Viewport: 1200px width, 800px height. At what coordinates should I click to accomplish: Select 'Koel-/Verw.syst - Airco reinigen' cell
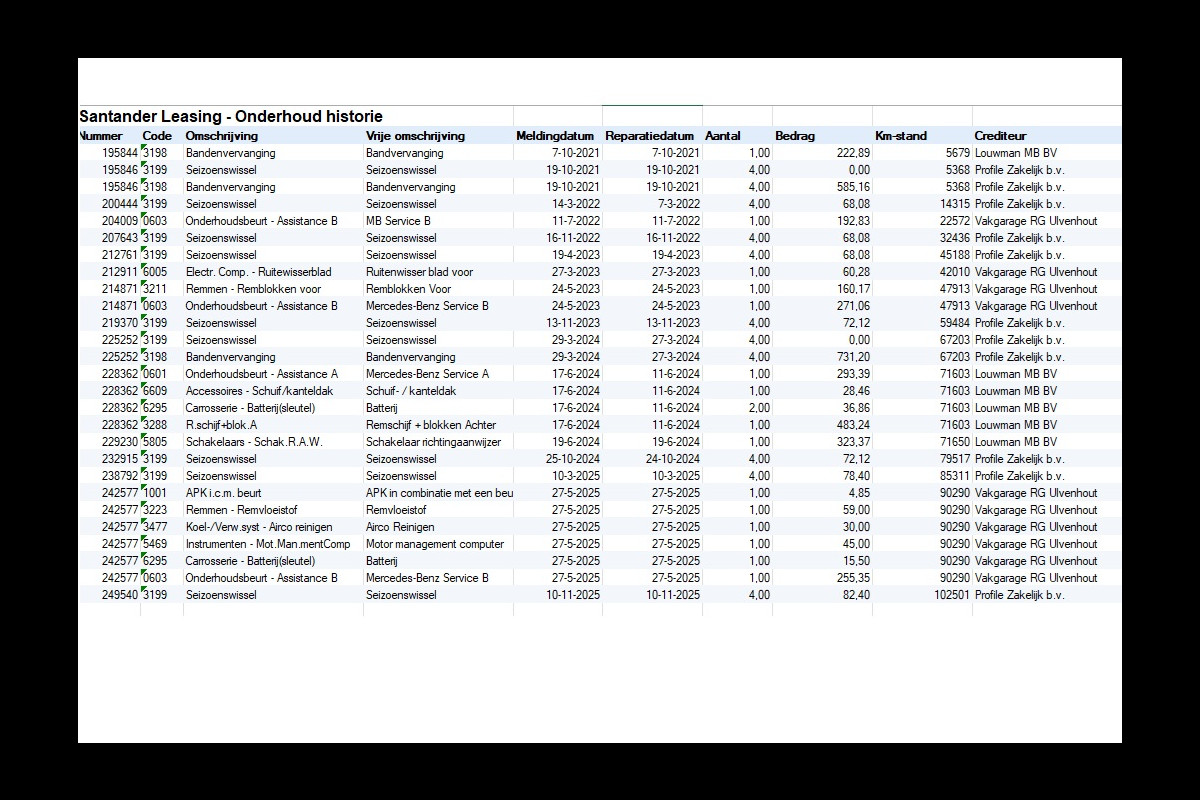(x=259, y=527)
